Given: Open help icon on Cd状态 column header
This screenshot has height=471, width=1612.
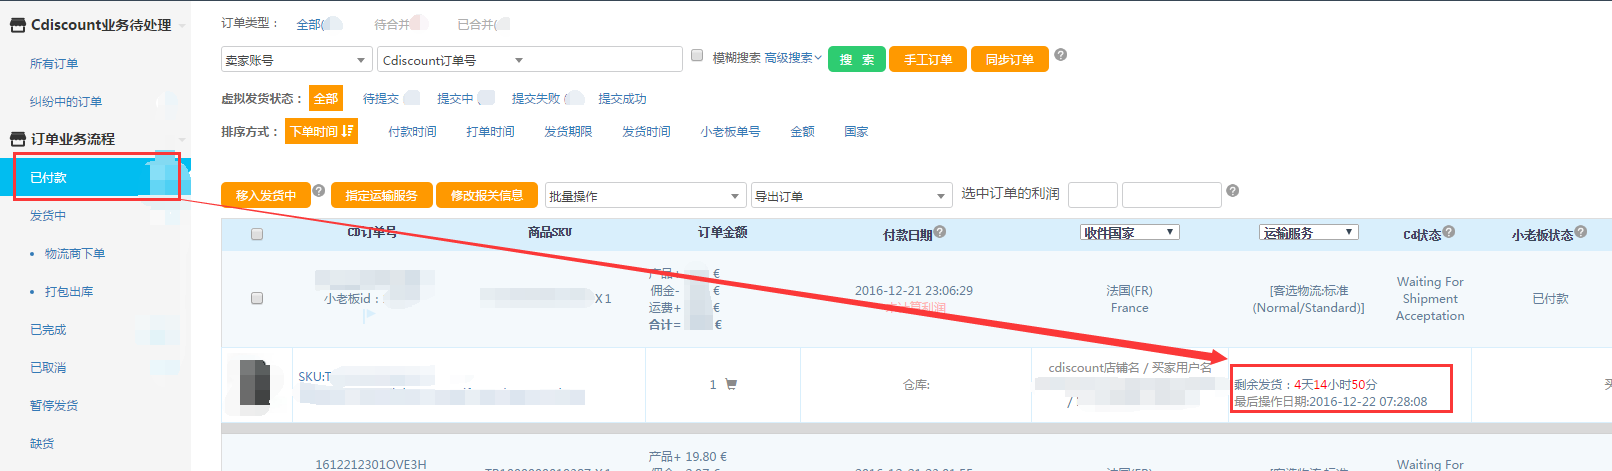Looking at the screenshot, I should 1448,231.
